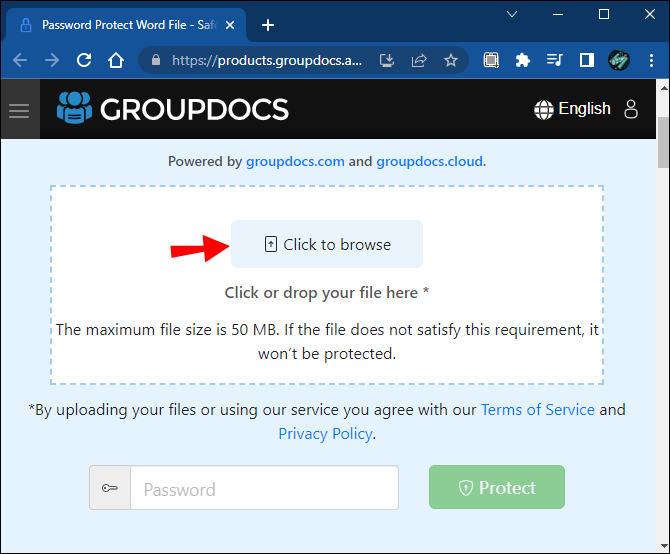Screen dimensions: 670x554
Task: Toggle the browser side panel icon
Action: (x=587, y=60)
